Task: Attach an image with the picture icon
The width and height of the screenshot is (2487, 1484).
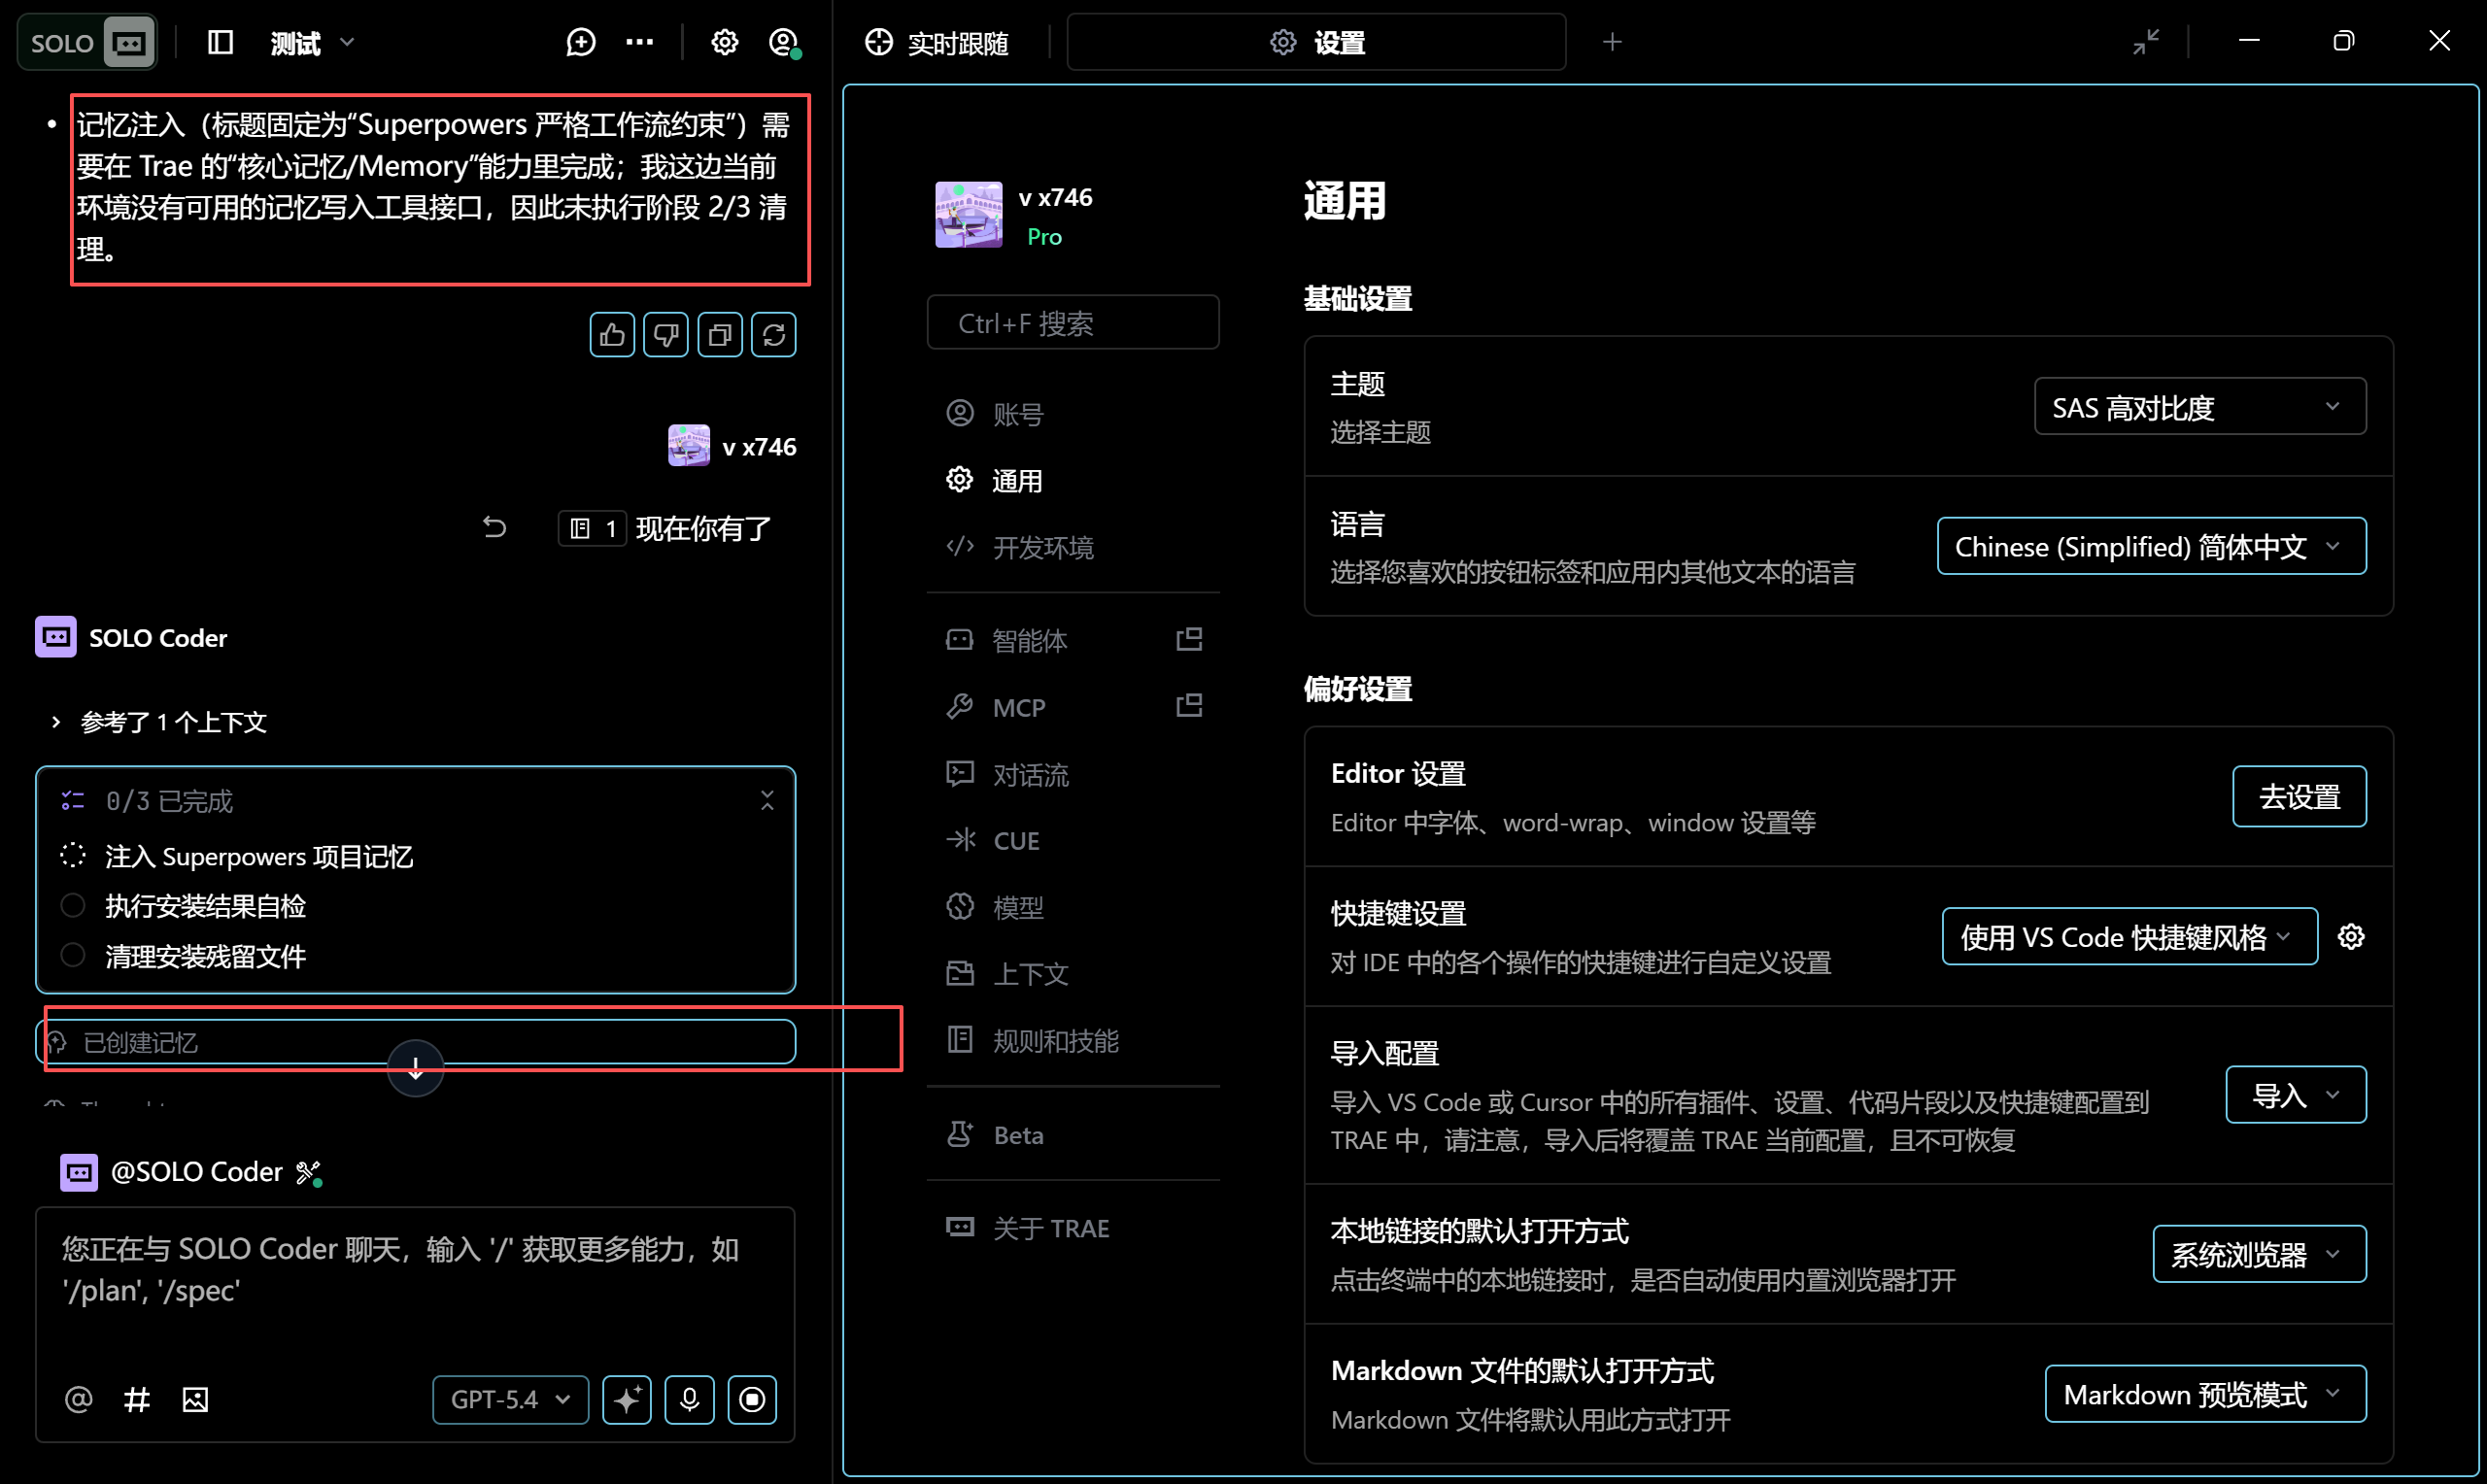Action: 195,1399
